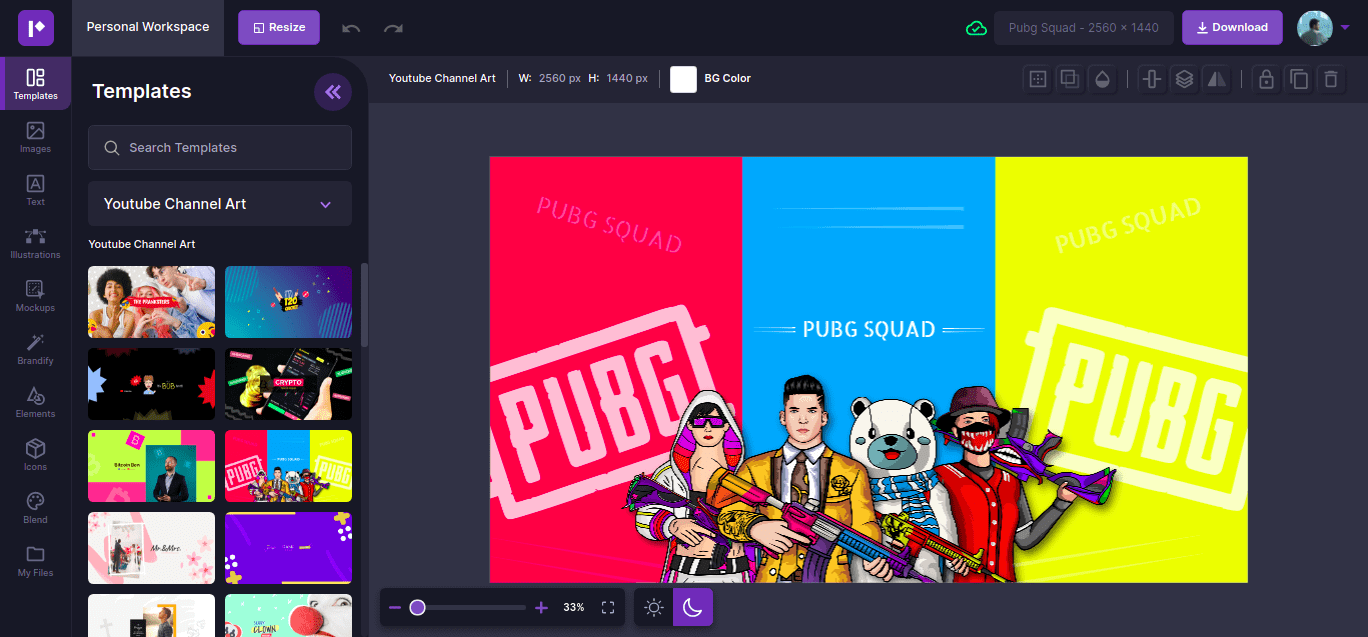Click the center align icon
The image size is (1368, 637).
[x=1152, y=79]
